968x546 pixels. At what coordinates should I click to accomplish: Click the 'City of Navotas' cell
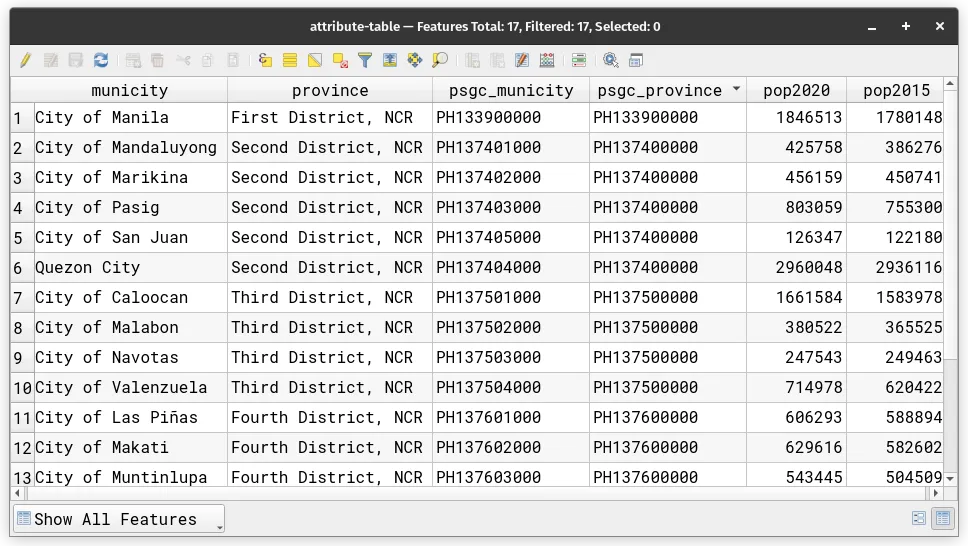coord(131,358)
